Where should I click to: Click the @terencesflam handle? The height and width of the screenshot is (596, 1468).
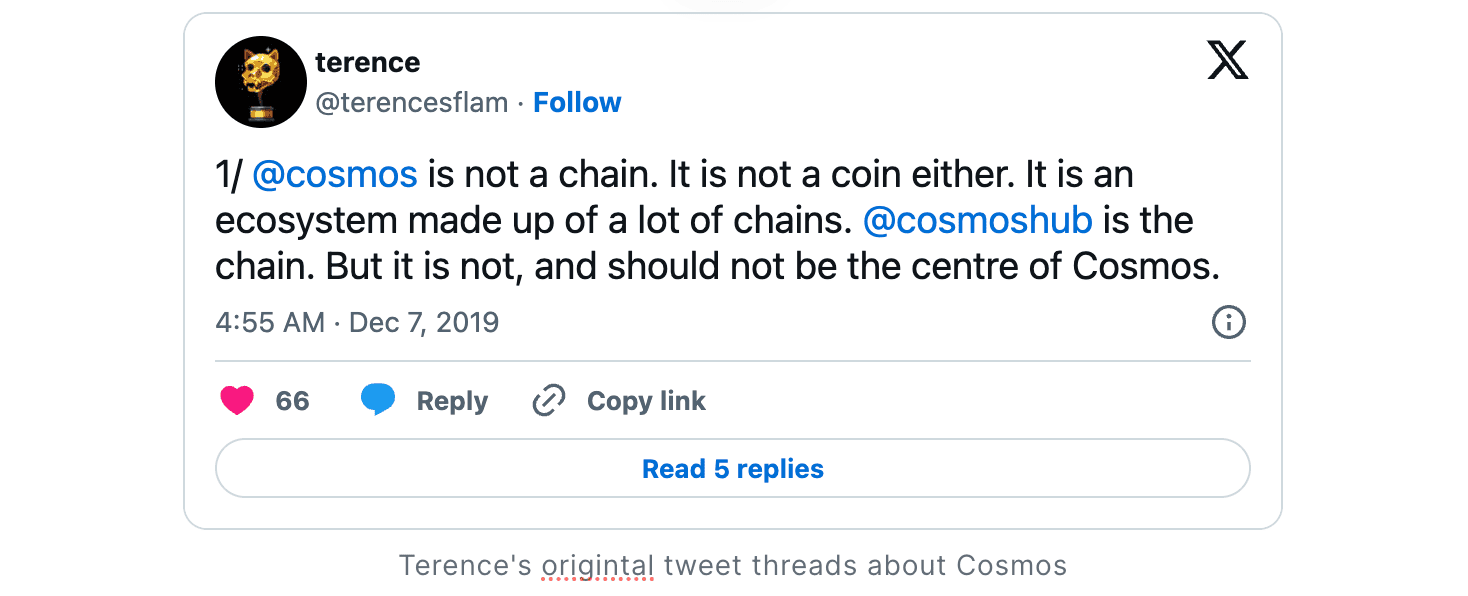412,102
